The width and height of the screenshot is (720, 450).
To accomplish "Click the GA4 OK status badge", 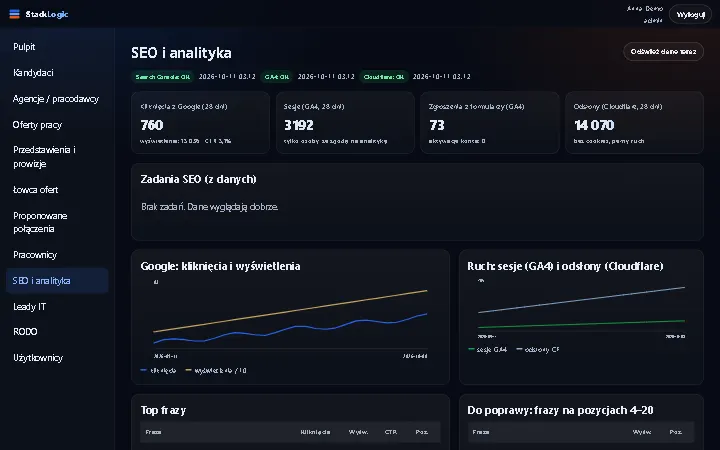I will tap(276, 77).
